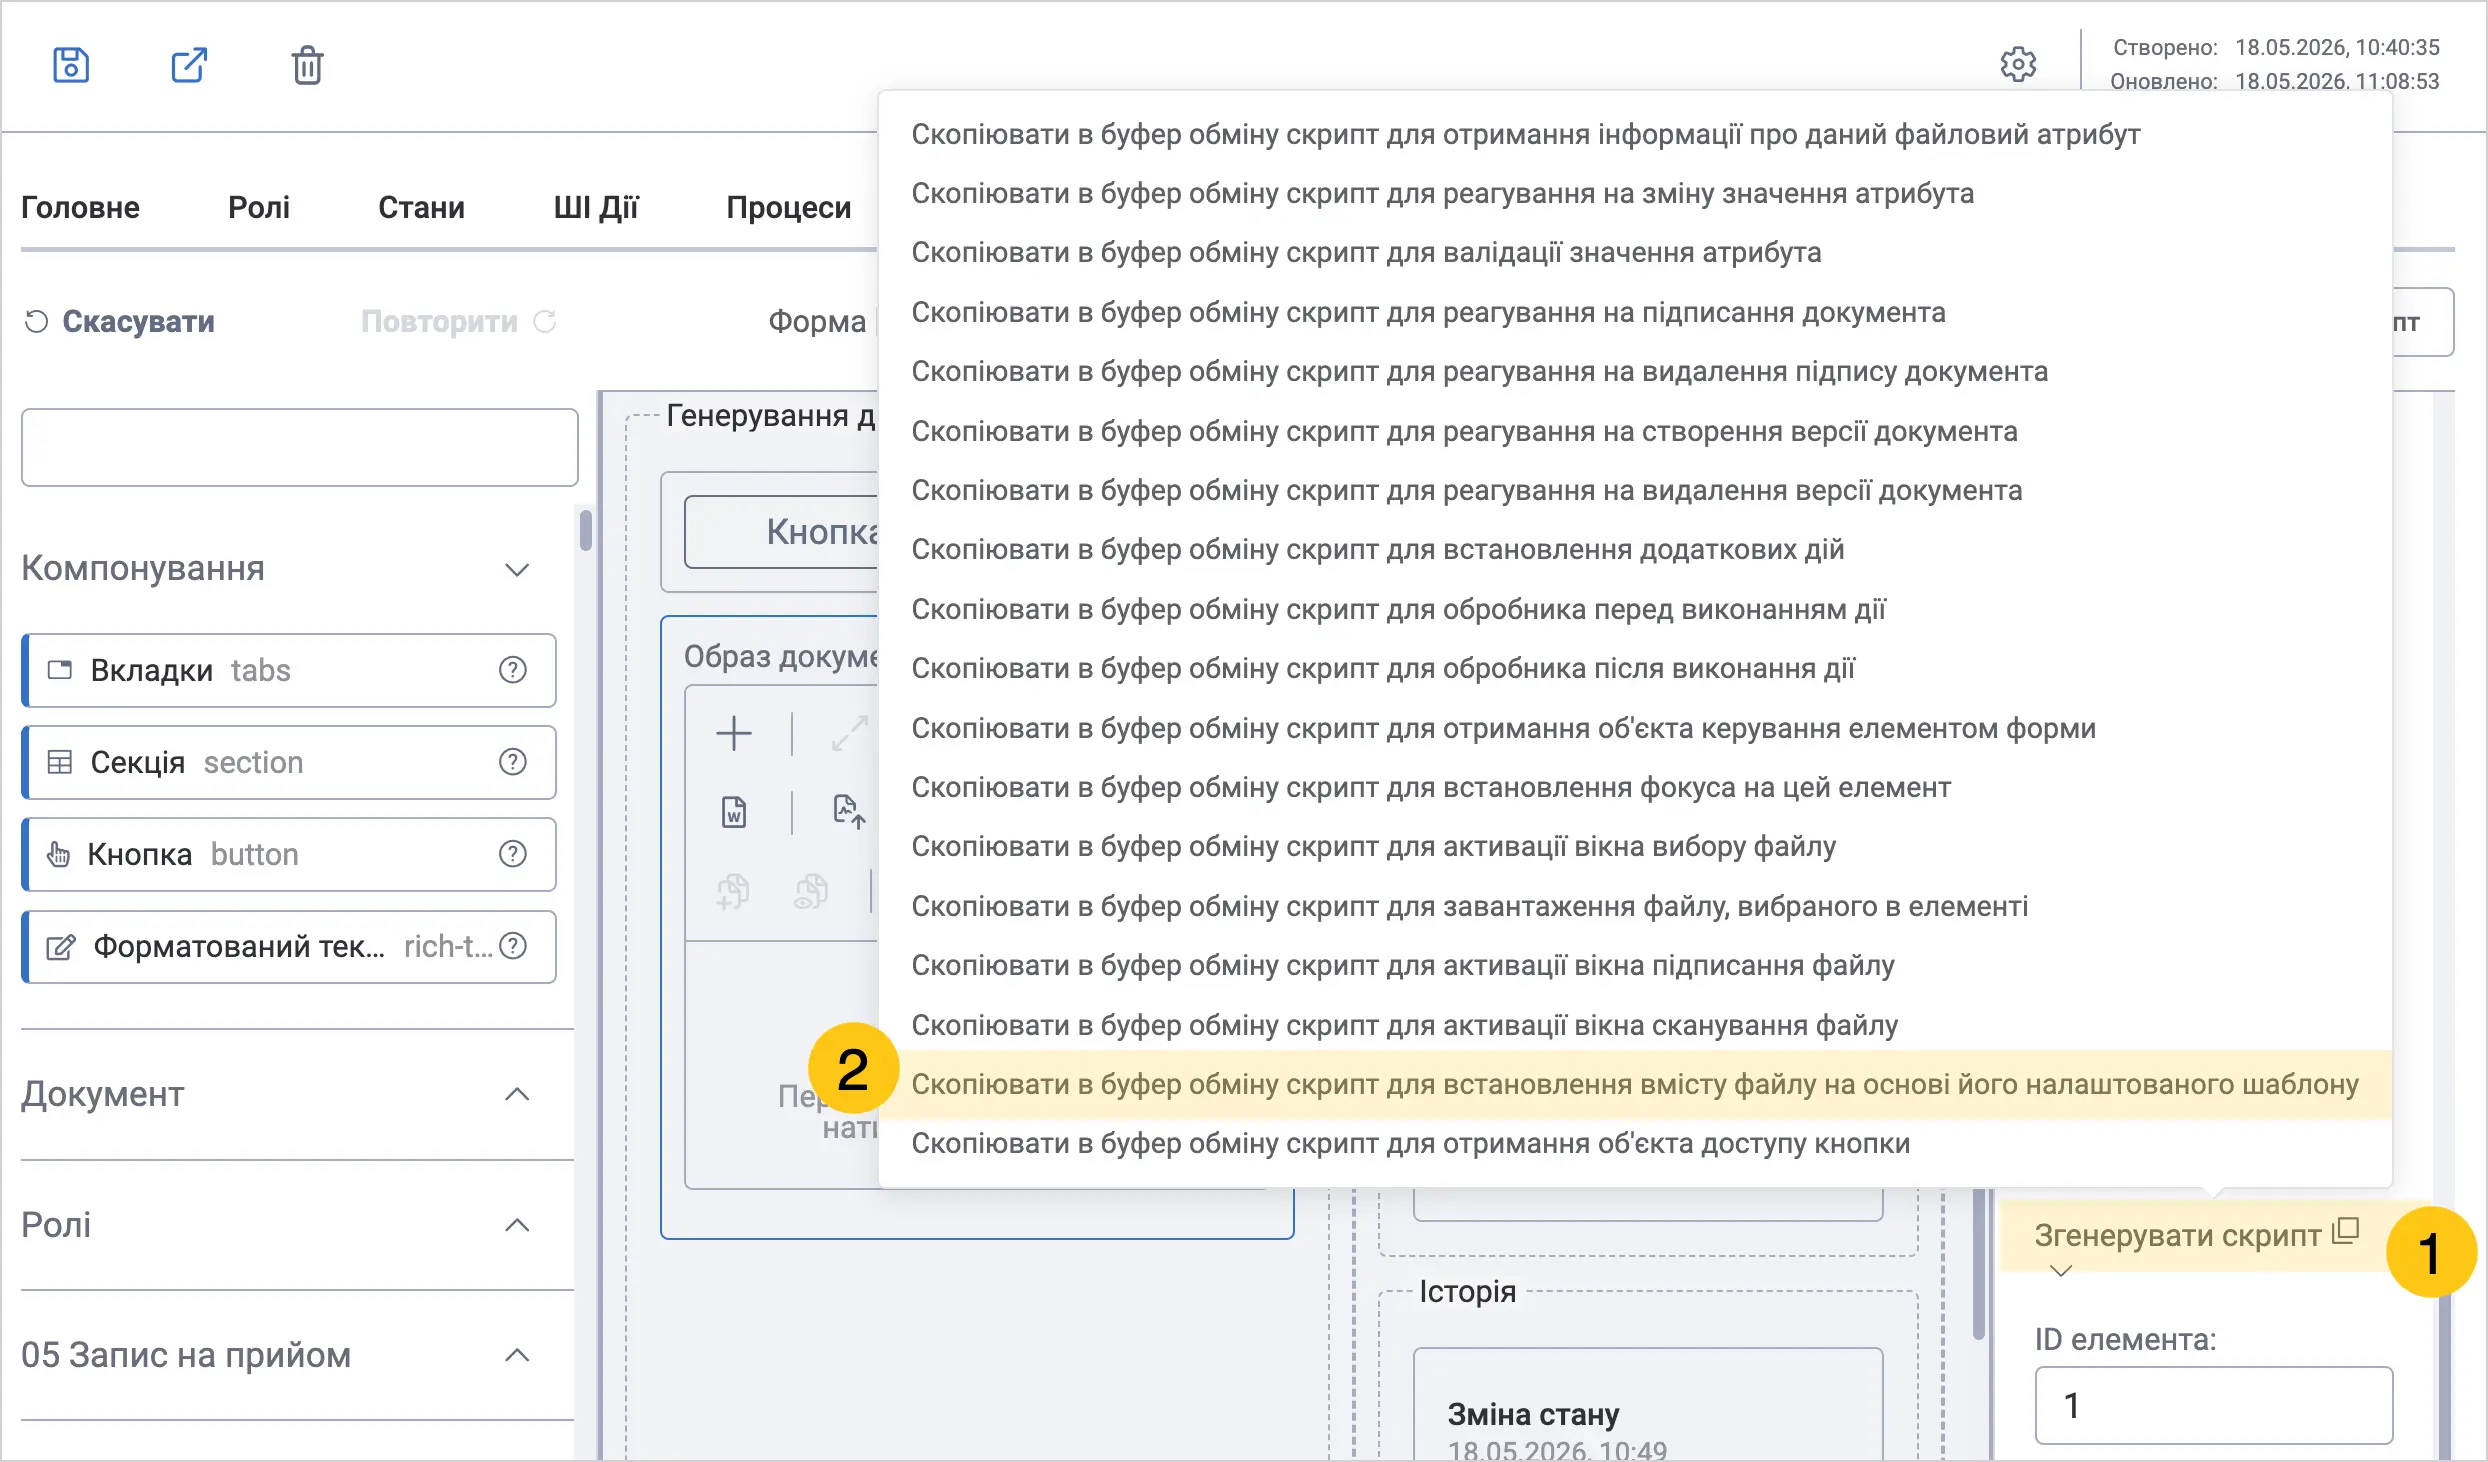Select script for об'єкта керування елементом форми
The width and height of the screenshot is (2488, 1462).
pos(1635,728)
